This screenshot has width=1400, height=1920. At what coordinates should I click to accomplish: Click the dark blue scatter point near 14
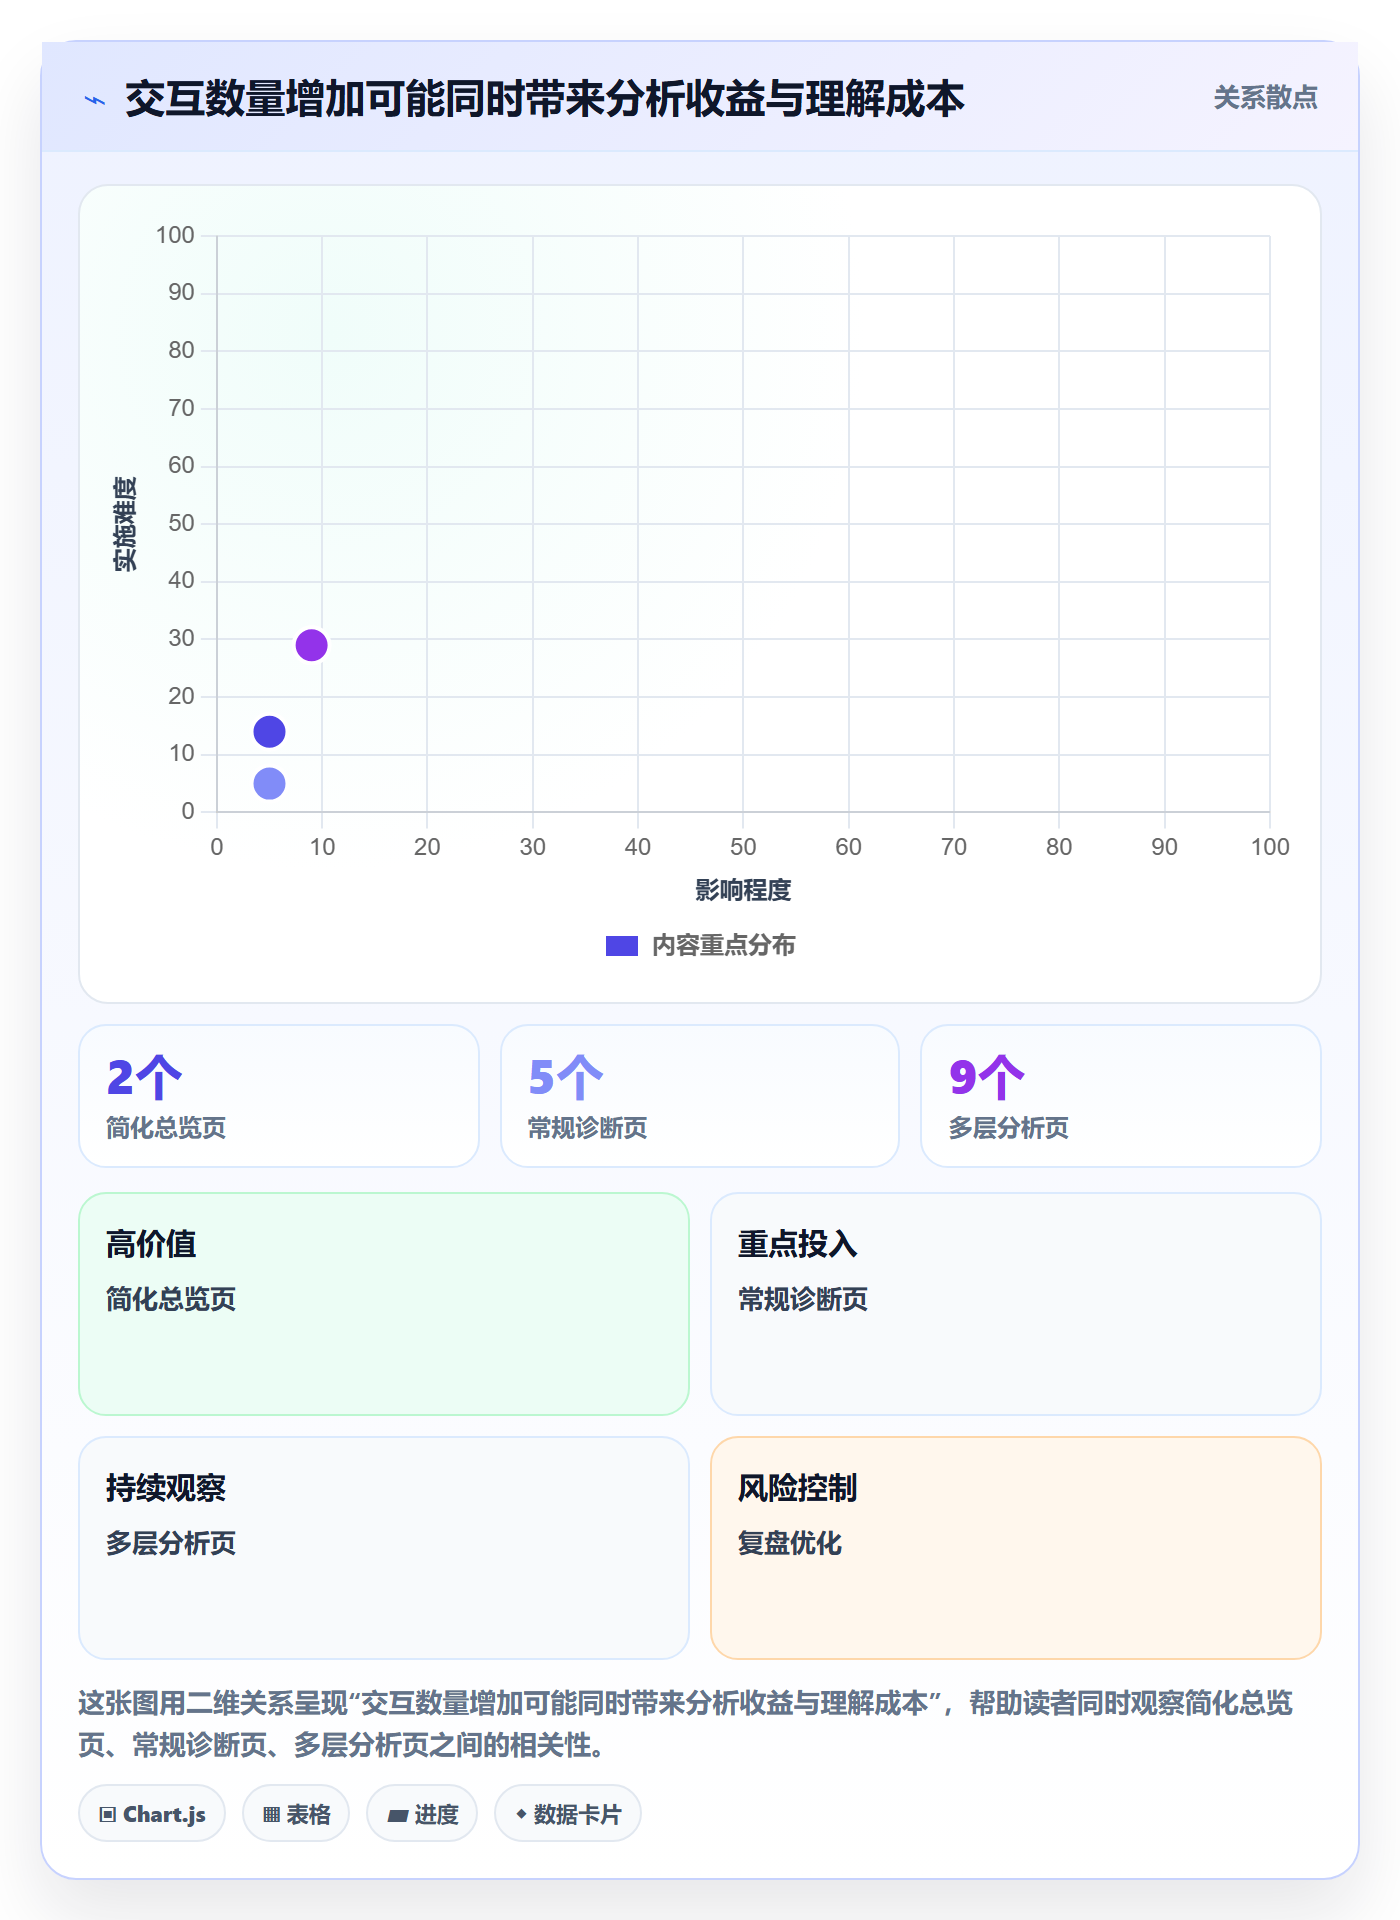[269, 732]
